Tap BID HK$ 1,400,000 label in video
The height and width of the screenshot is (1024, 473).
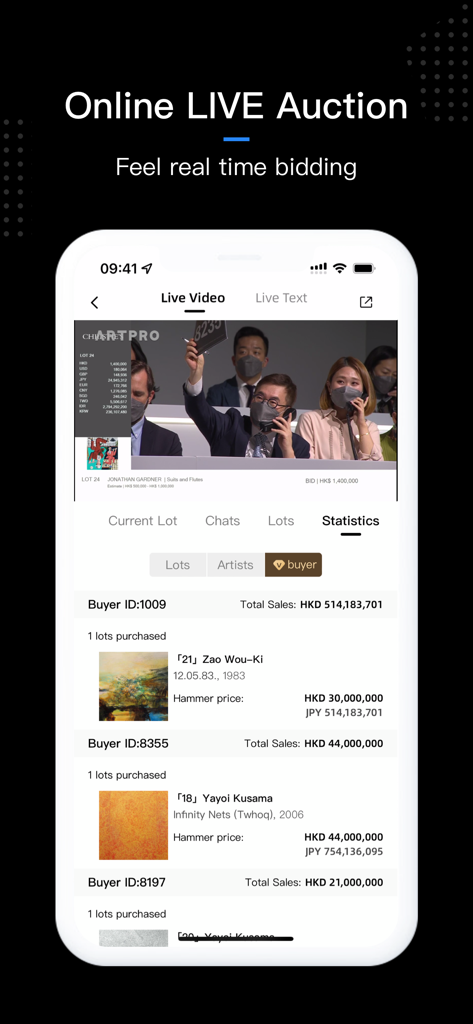click(x=331, y=481)
